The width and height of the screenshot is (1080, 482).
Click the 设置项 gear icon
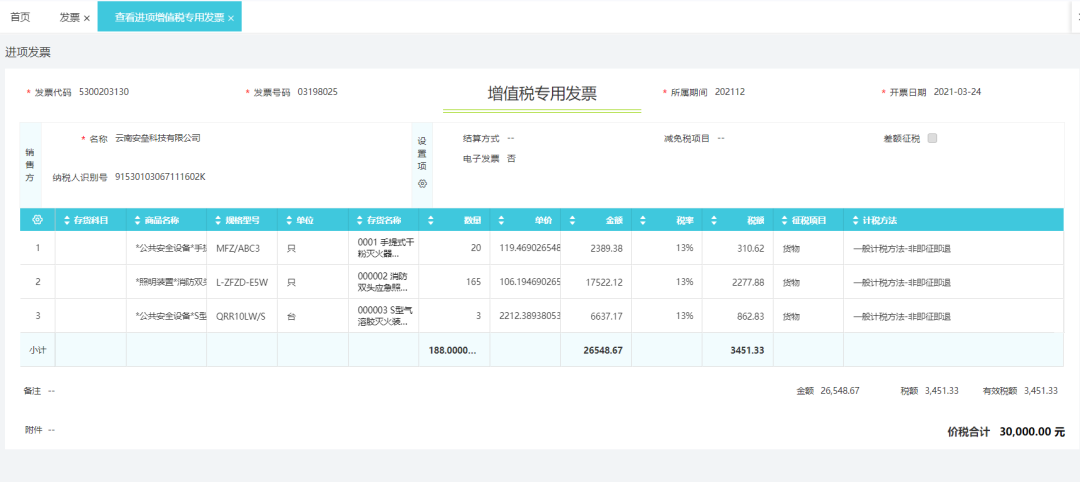(x=422, y=184)
